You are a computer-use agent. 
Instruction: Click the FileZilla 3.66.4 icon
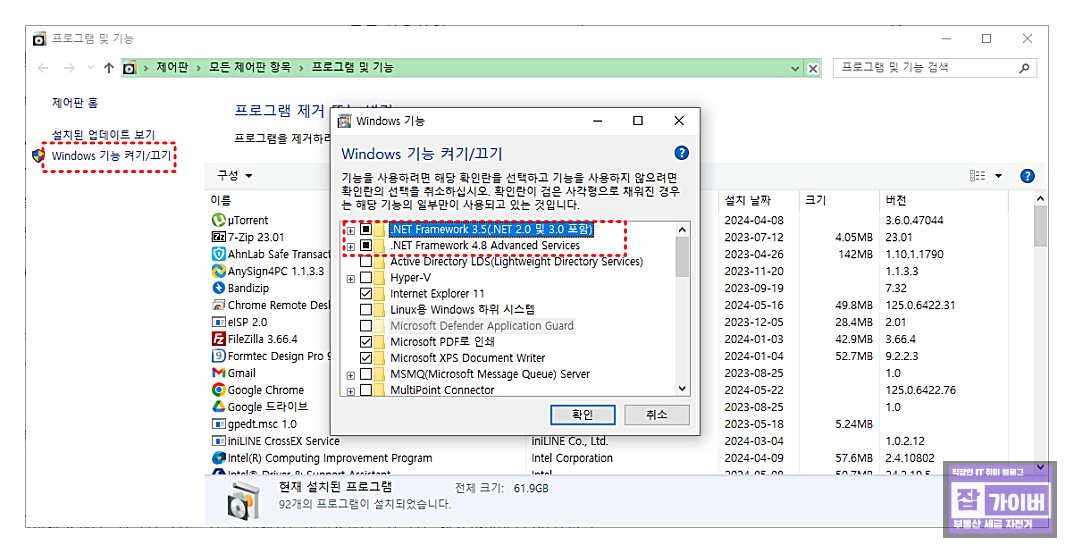tap(218, 339)
